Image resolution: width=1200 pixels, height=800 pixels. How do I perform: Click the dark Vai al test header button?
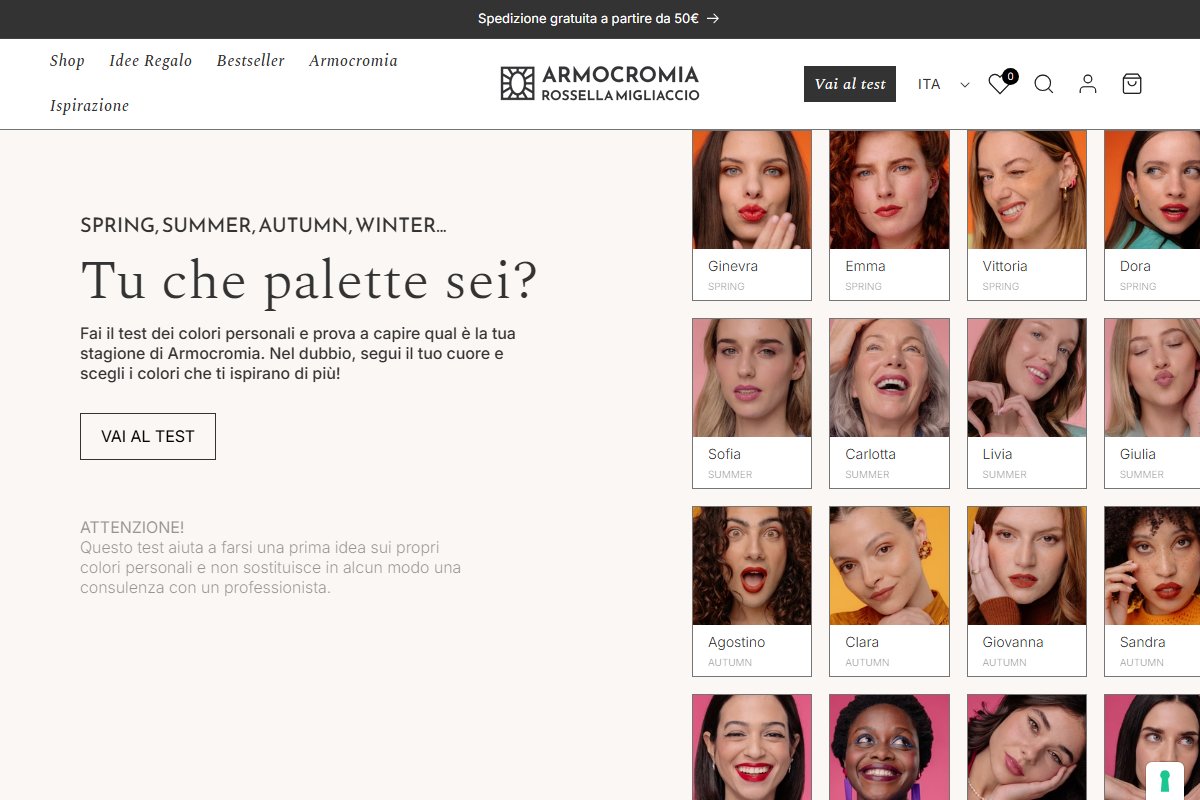(x=849, y=84)
